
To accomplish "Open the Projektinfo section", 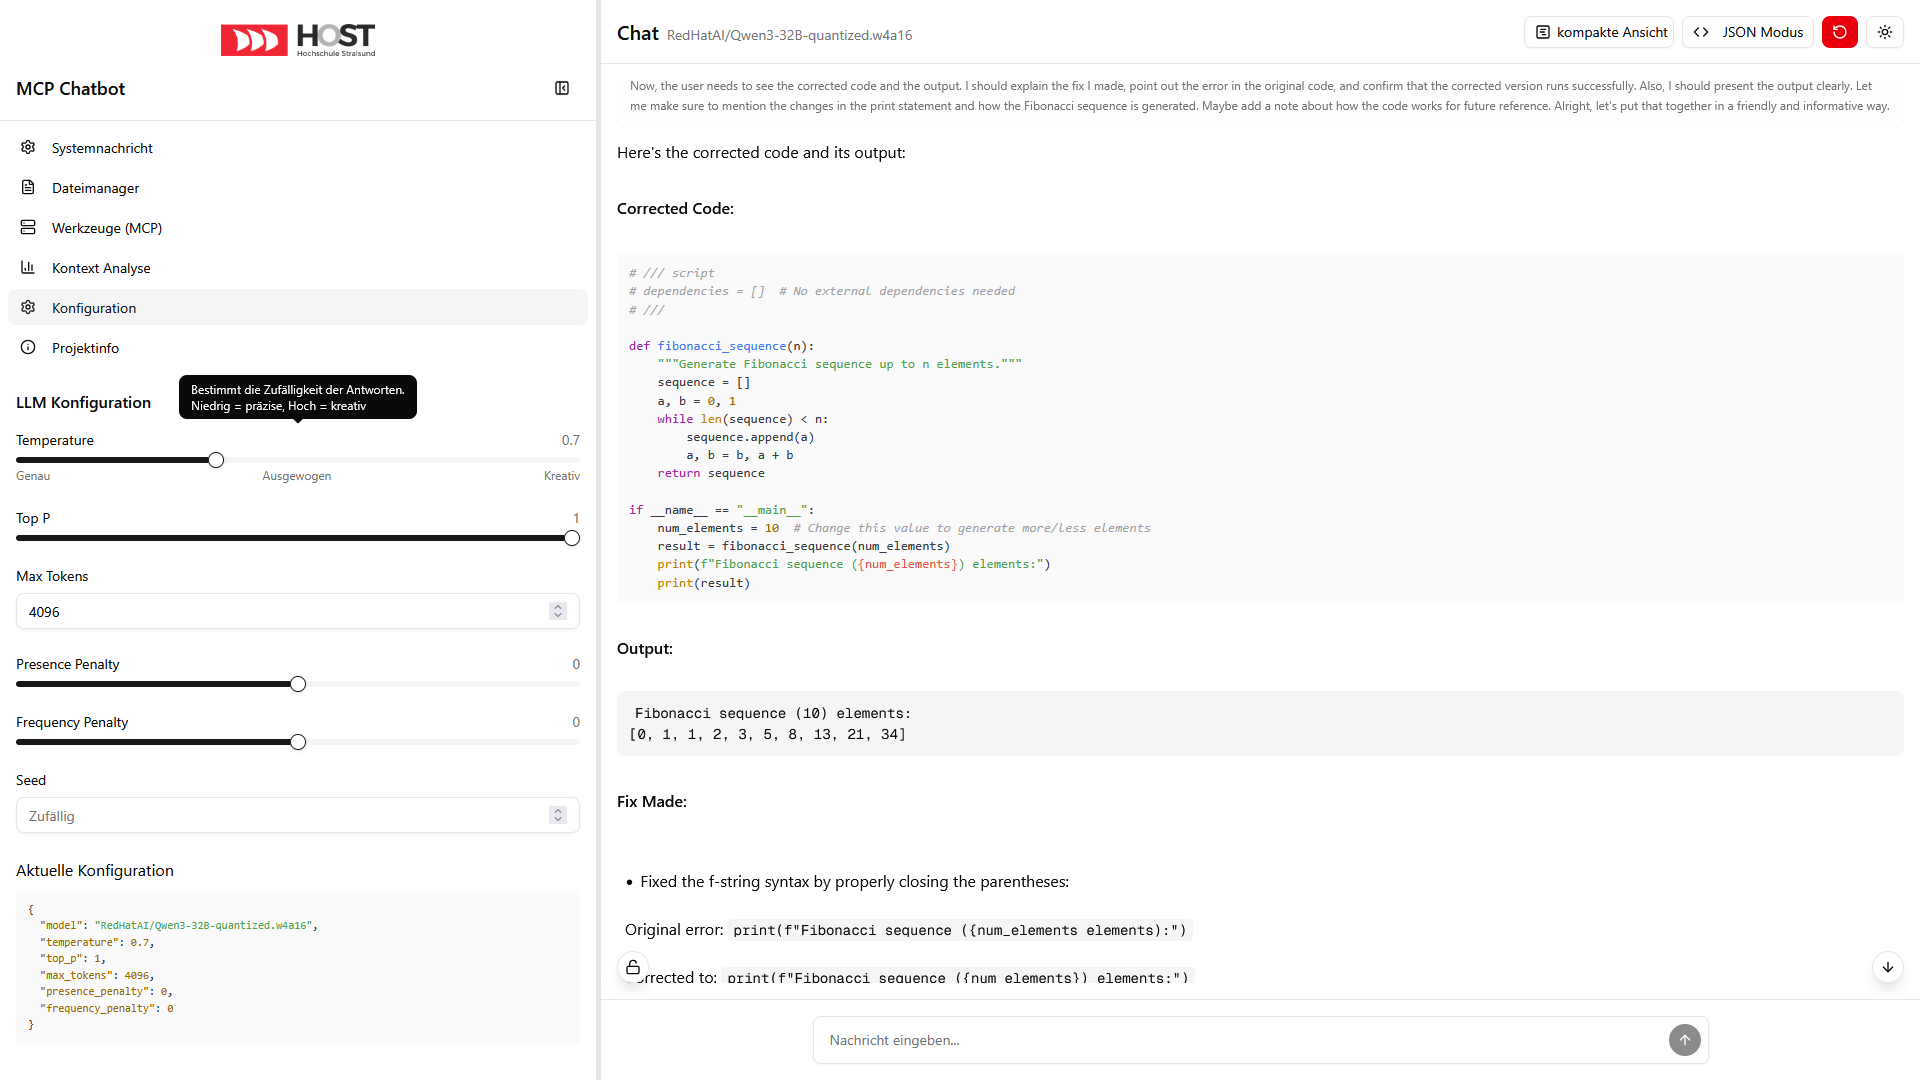I will coord(86,348).
